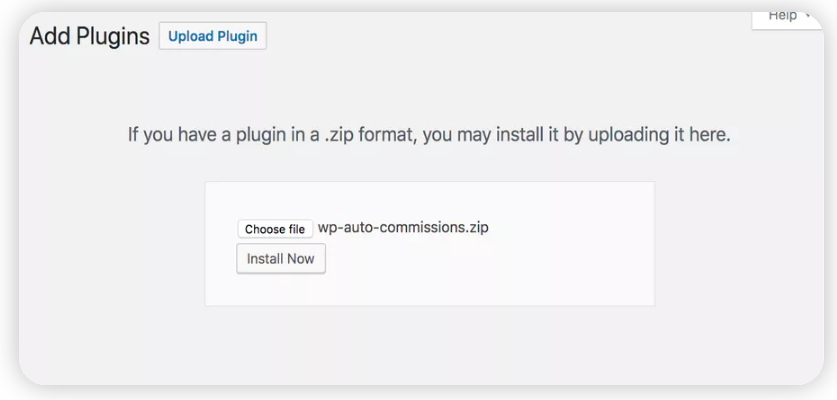This screenshot has width=837, height=400.
Task: Click the '.zip' extension of the selected file
Action: pos(476,228)
